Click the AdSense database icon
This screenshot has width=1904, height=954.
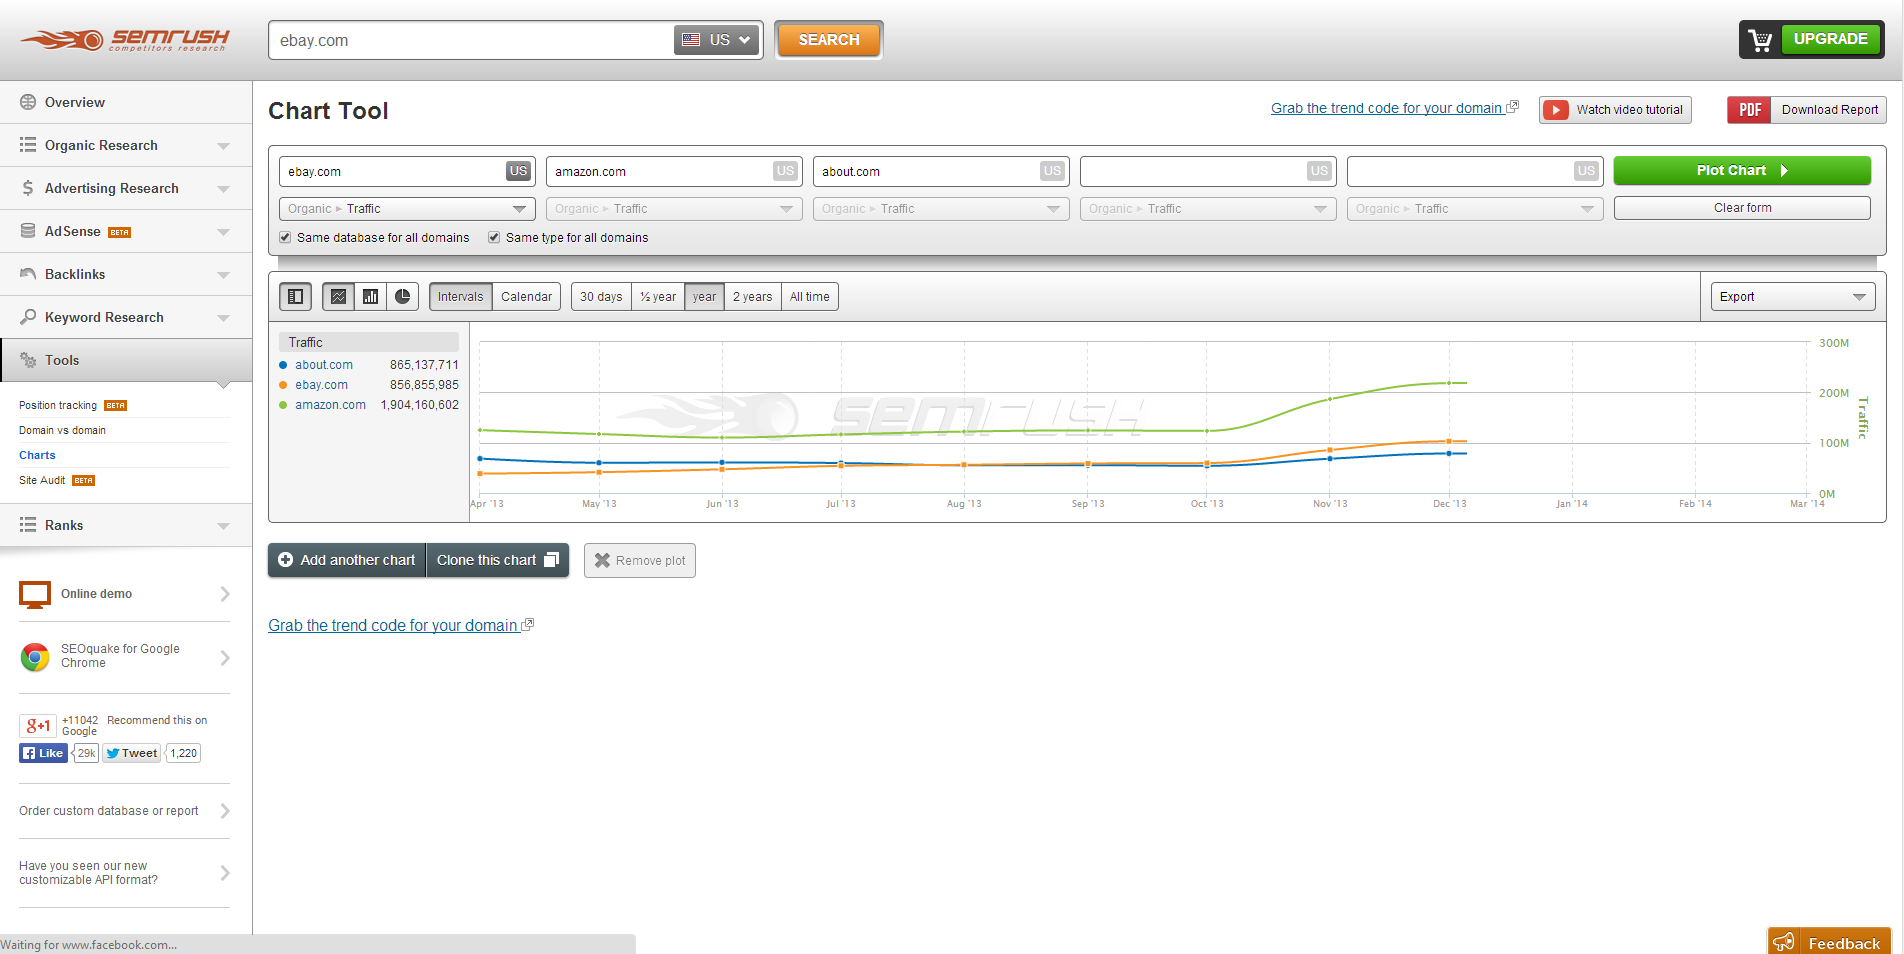[x=28, y=231]
